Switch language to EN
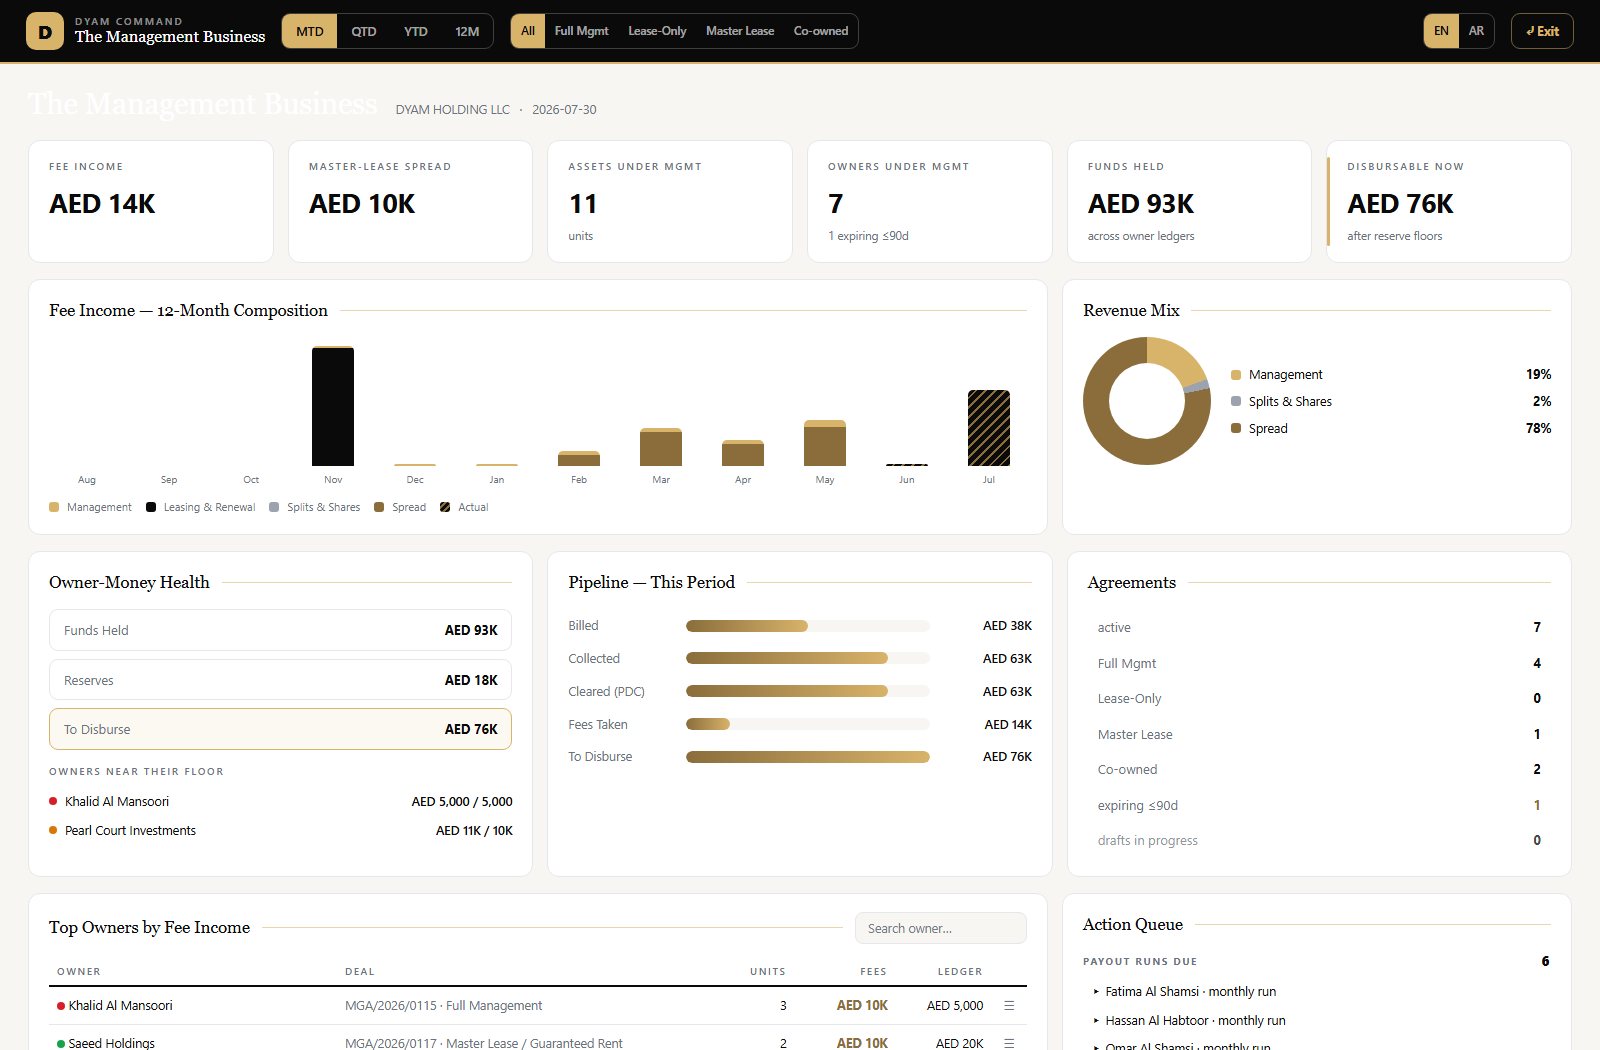The width and height of the screenshot is (1600, 1050). [1441, 31]
